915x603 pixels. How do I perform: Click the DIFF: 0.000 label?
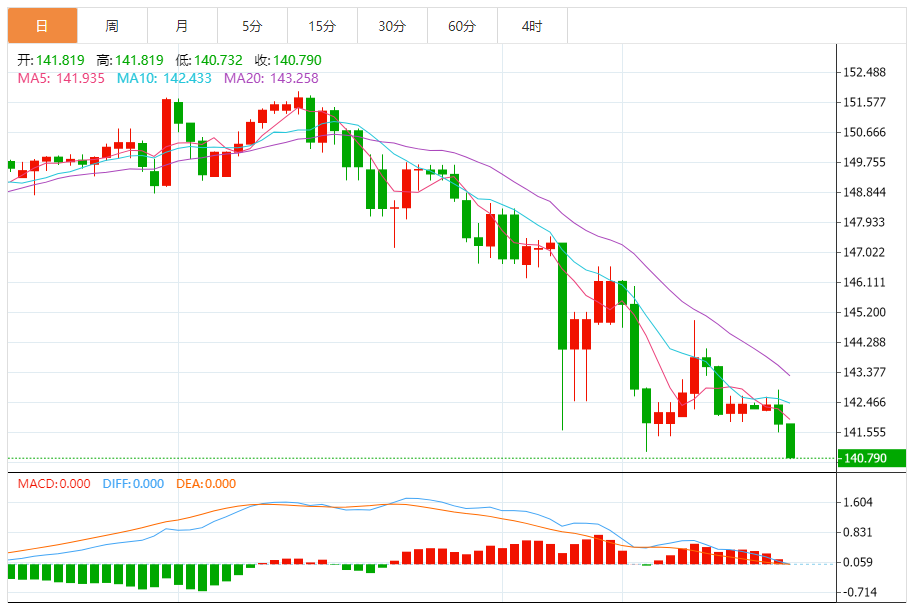click(x=133, y=483)
